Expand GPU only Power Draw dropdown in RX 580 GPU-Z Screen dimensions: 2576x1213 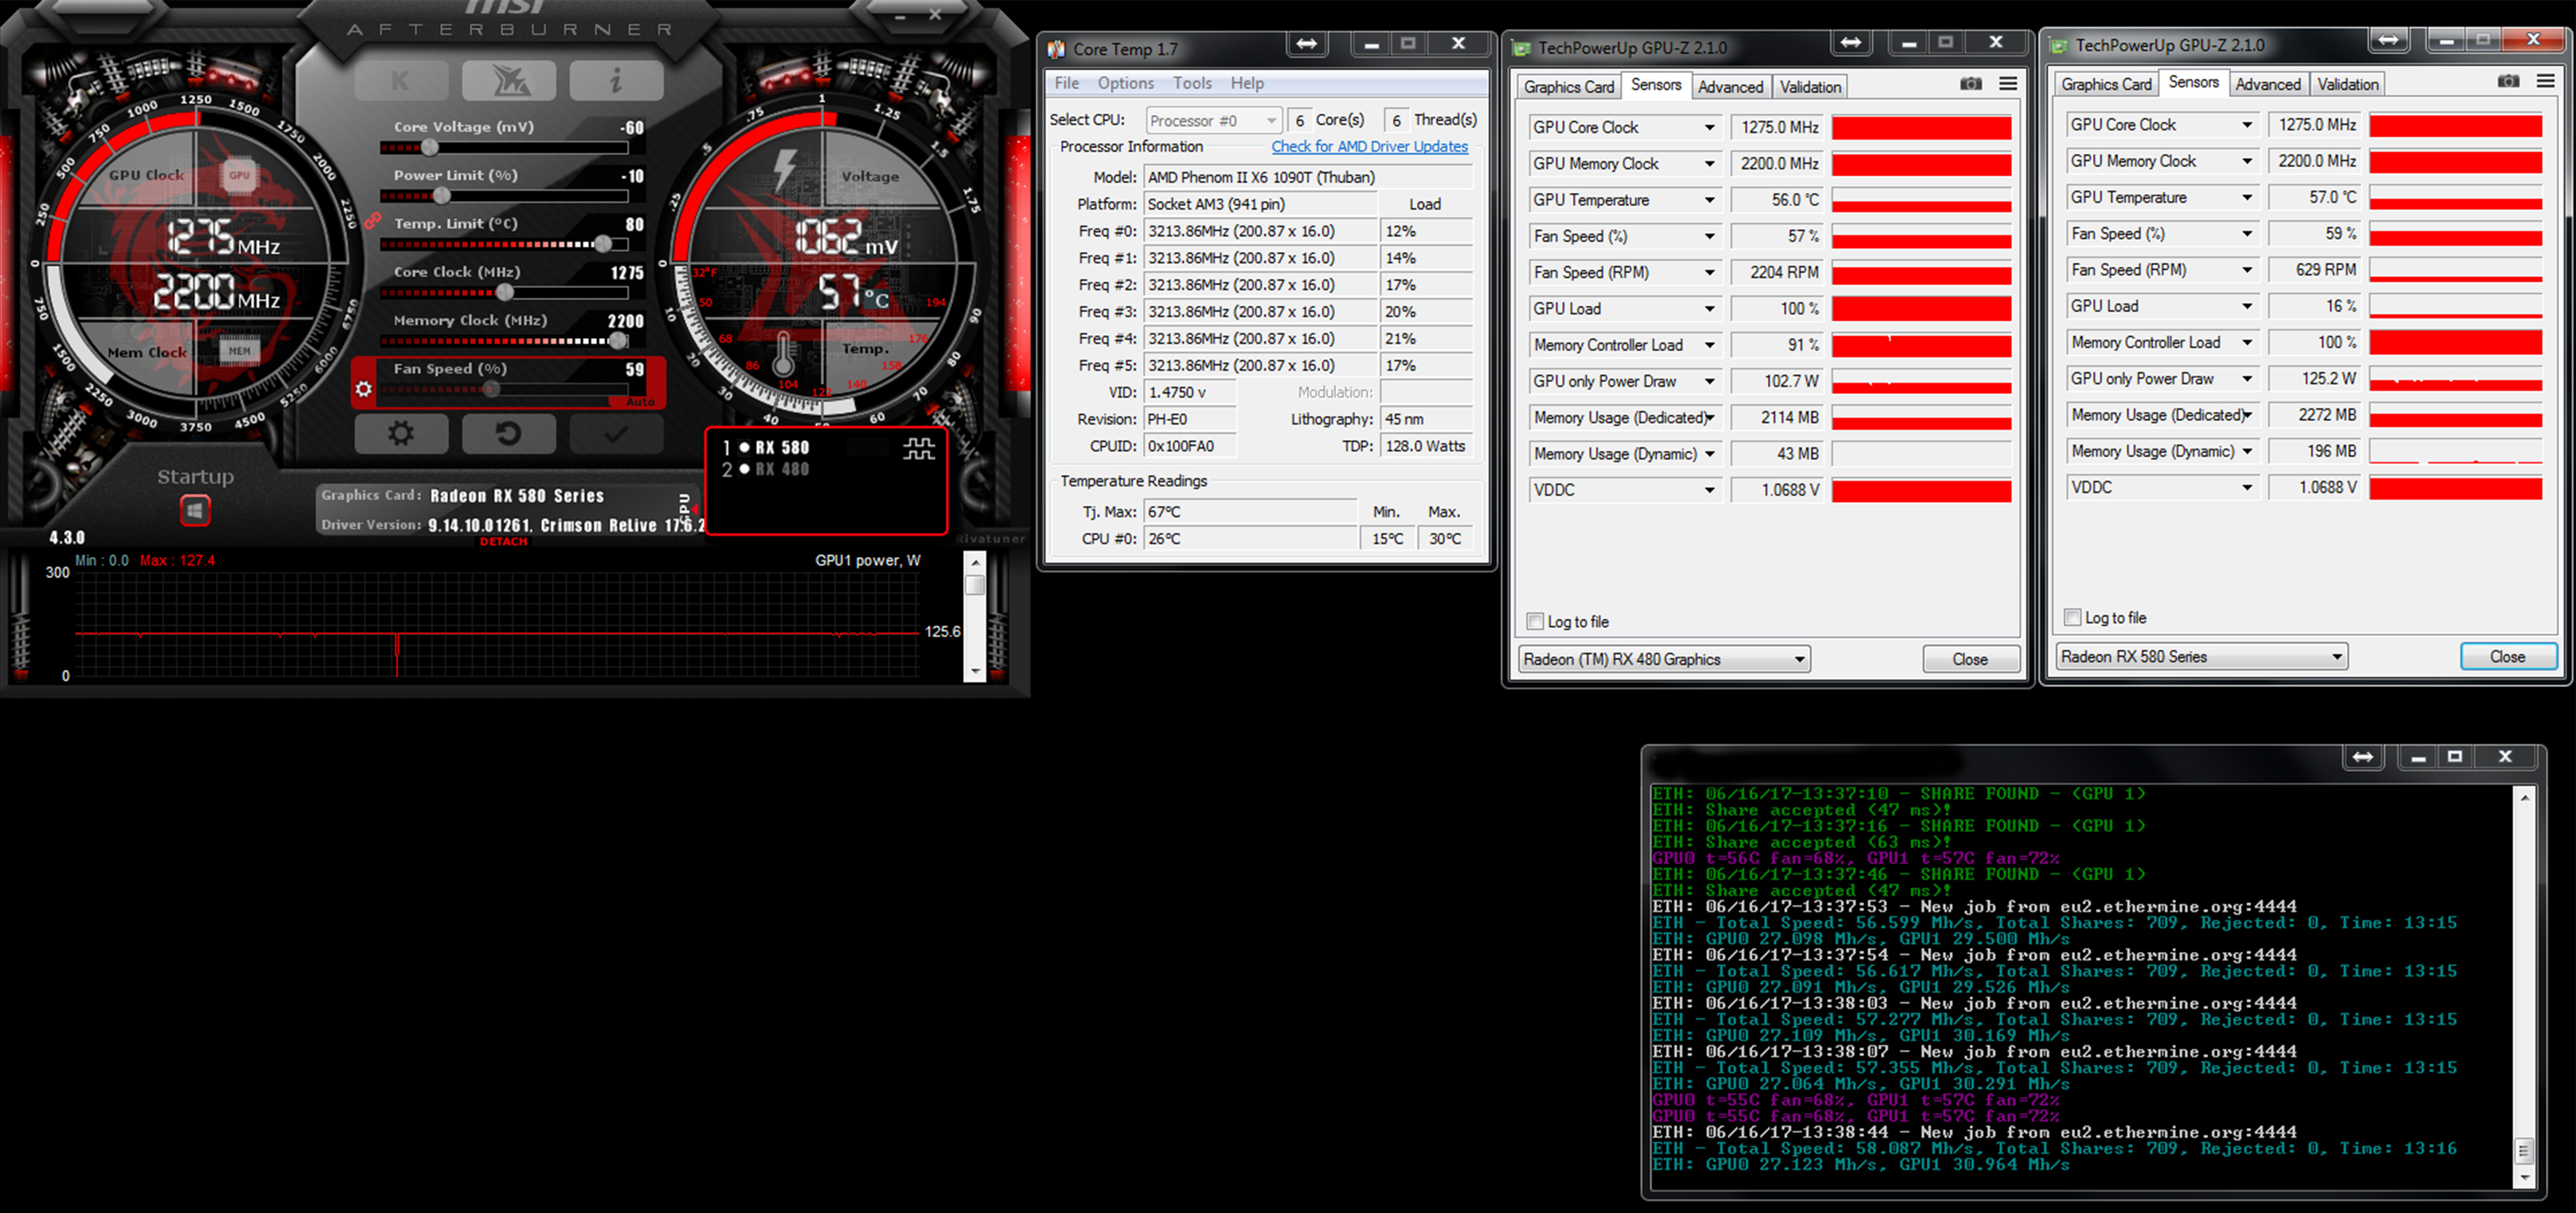pyautogui.click(x=2247, y=379)
